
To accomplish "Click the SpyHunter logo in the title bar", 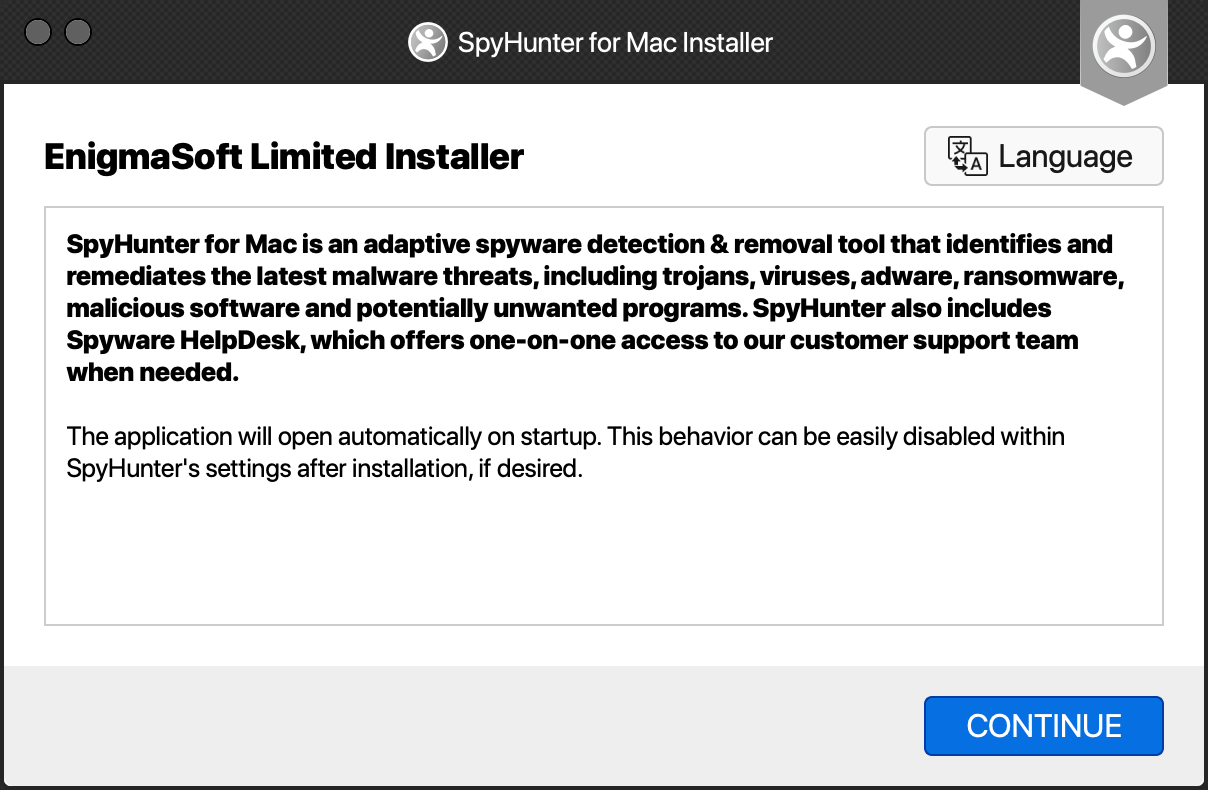I will 427,43.
